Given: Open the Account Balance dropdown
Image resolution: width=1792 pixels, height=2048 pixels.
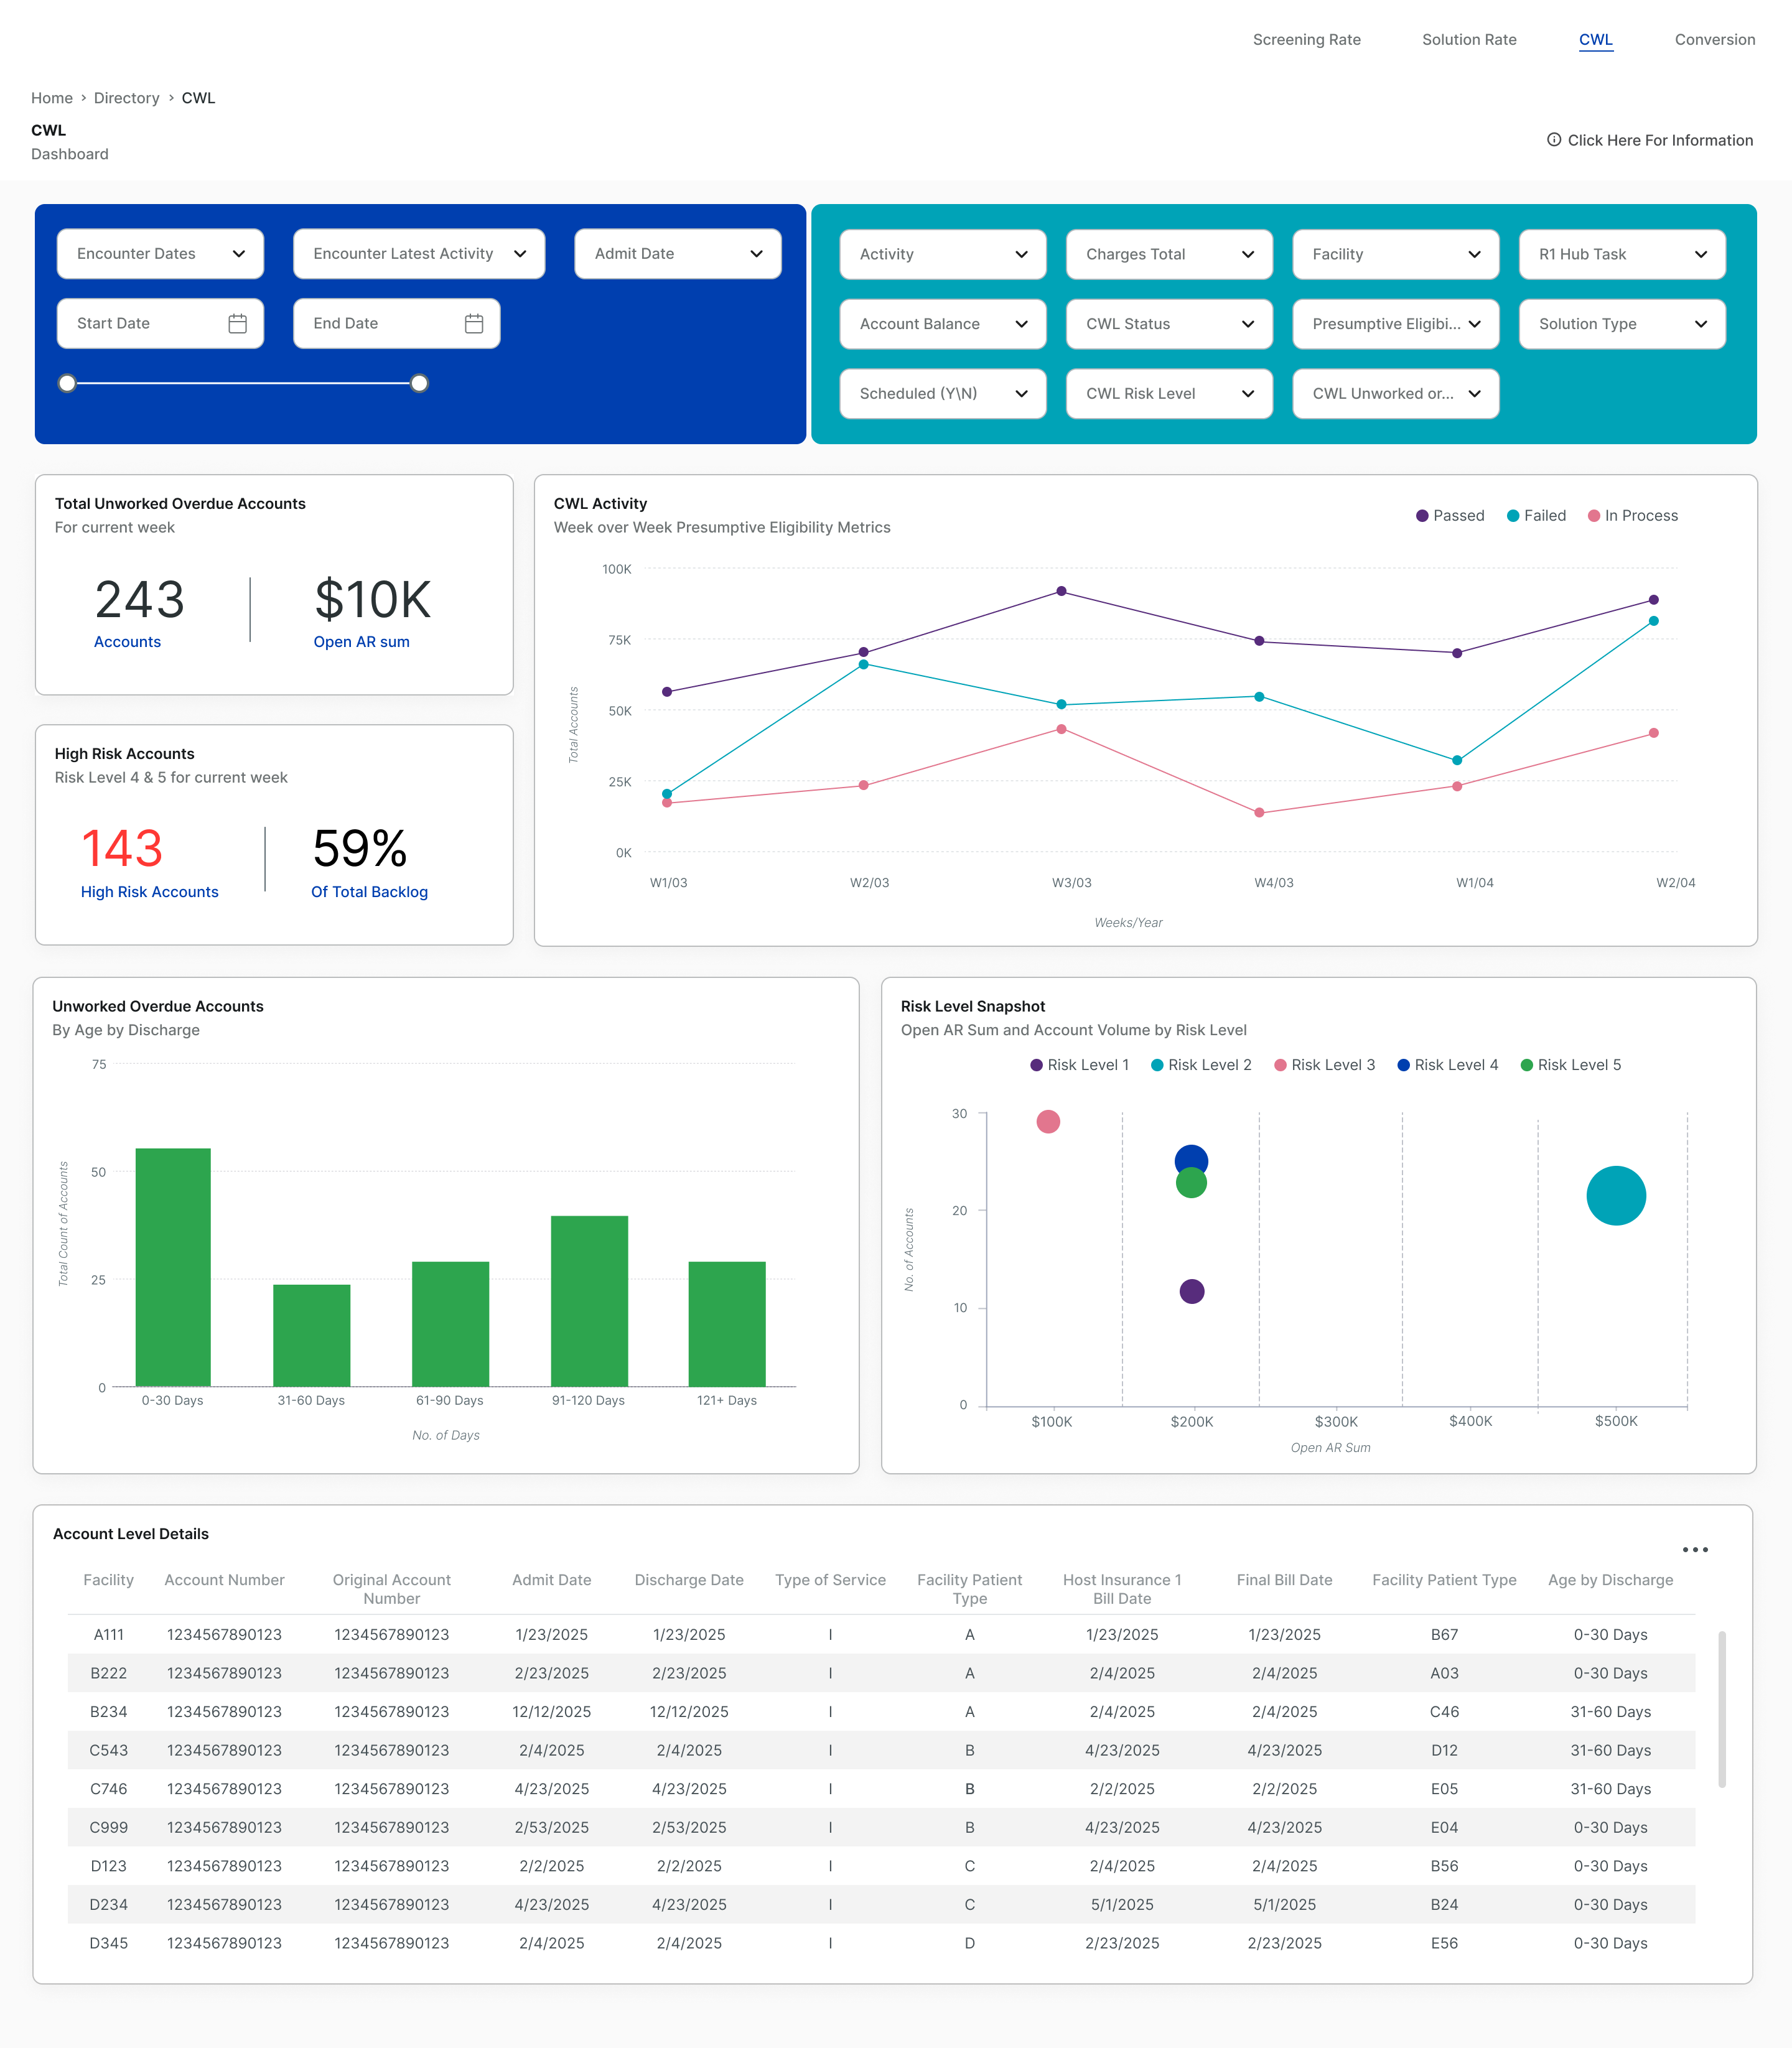Looking at the screenshot, I should (943, 324).
